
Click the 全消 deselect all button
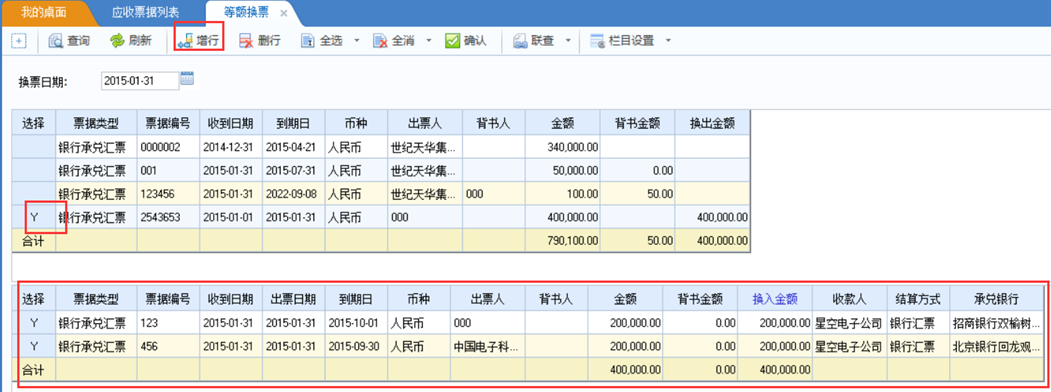(x=394, y=41)
